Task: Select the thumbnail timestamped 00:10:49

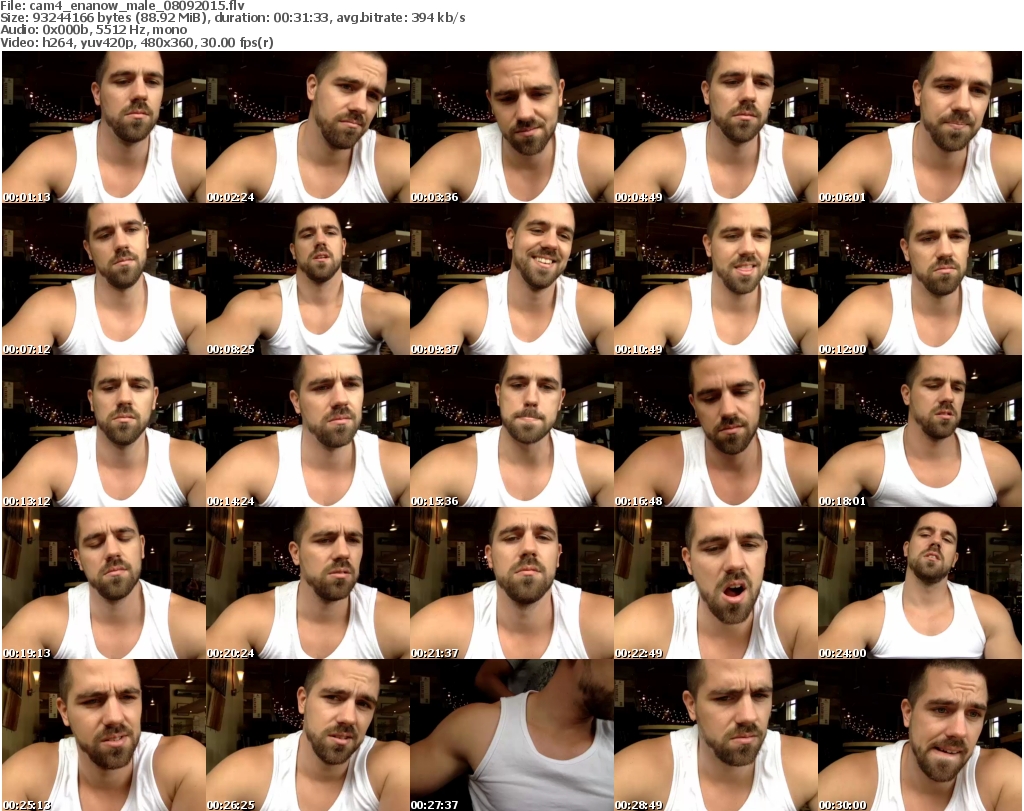Action: (x=716, y=279)
